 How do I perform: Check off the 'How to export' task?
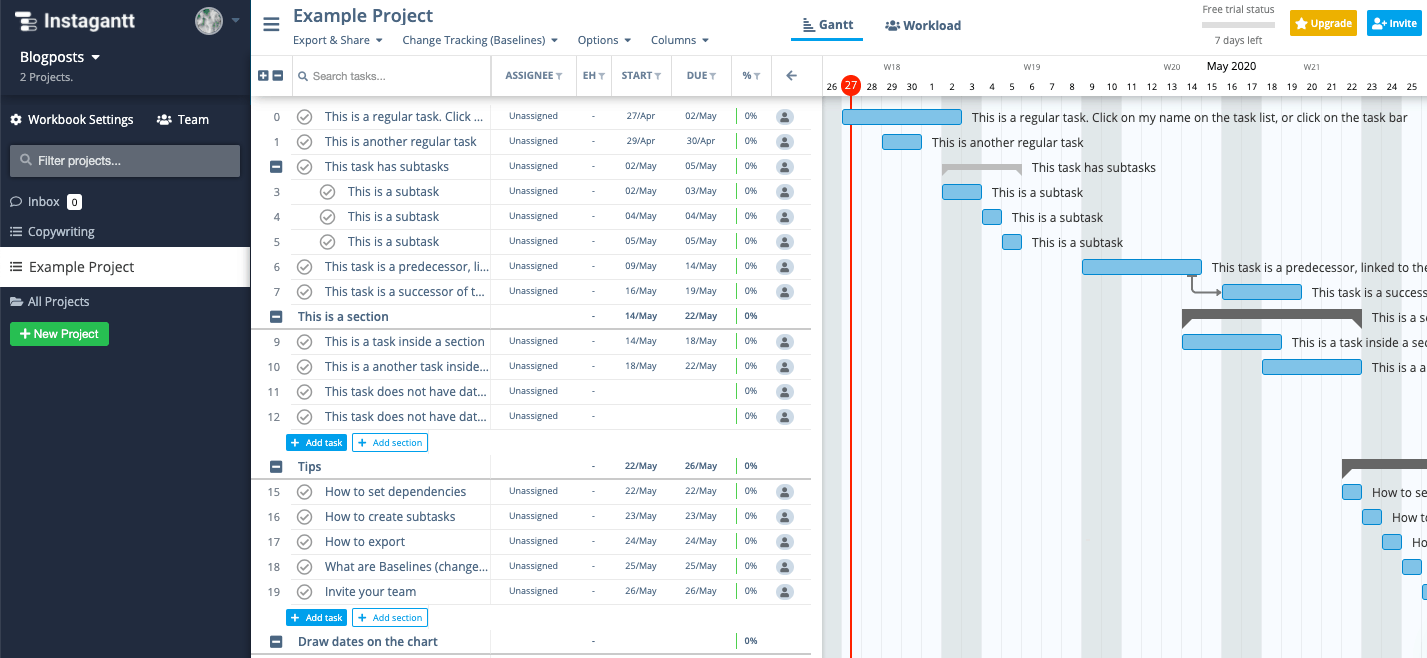pos(305,541)
